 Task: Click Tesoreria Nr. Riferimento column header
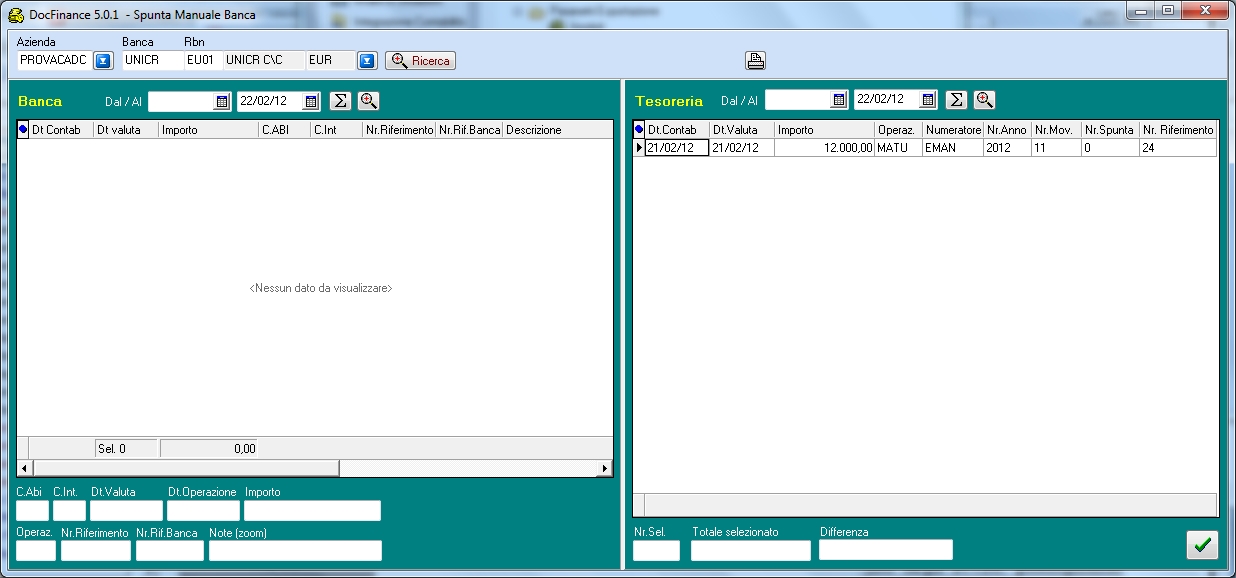(x=1178, y=130)
